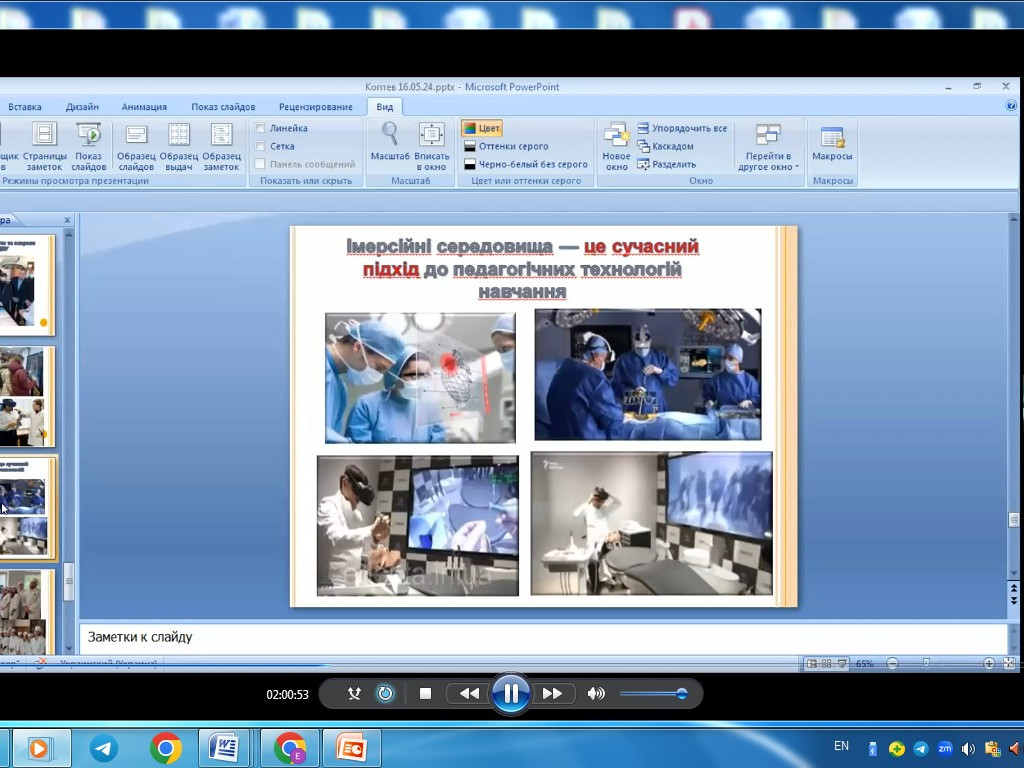
Task: Click the slide title Імерсійні середовища text
Action: click(x=522, y=268)
